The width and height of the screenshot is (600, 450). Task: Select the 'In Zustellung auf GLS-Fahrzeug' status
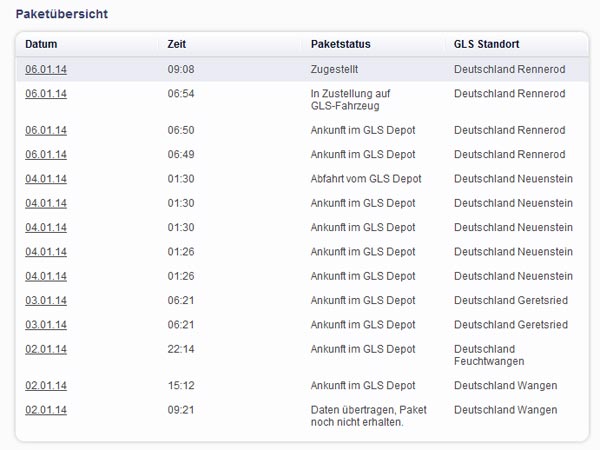point(351,99)
